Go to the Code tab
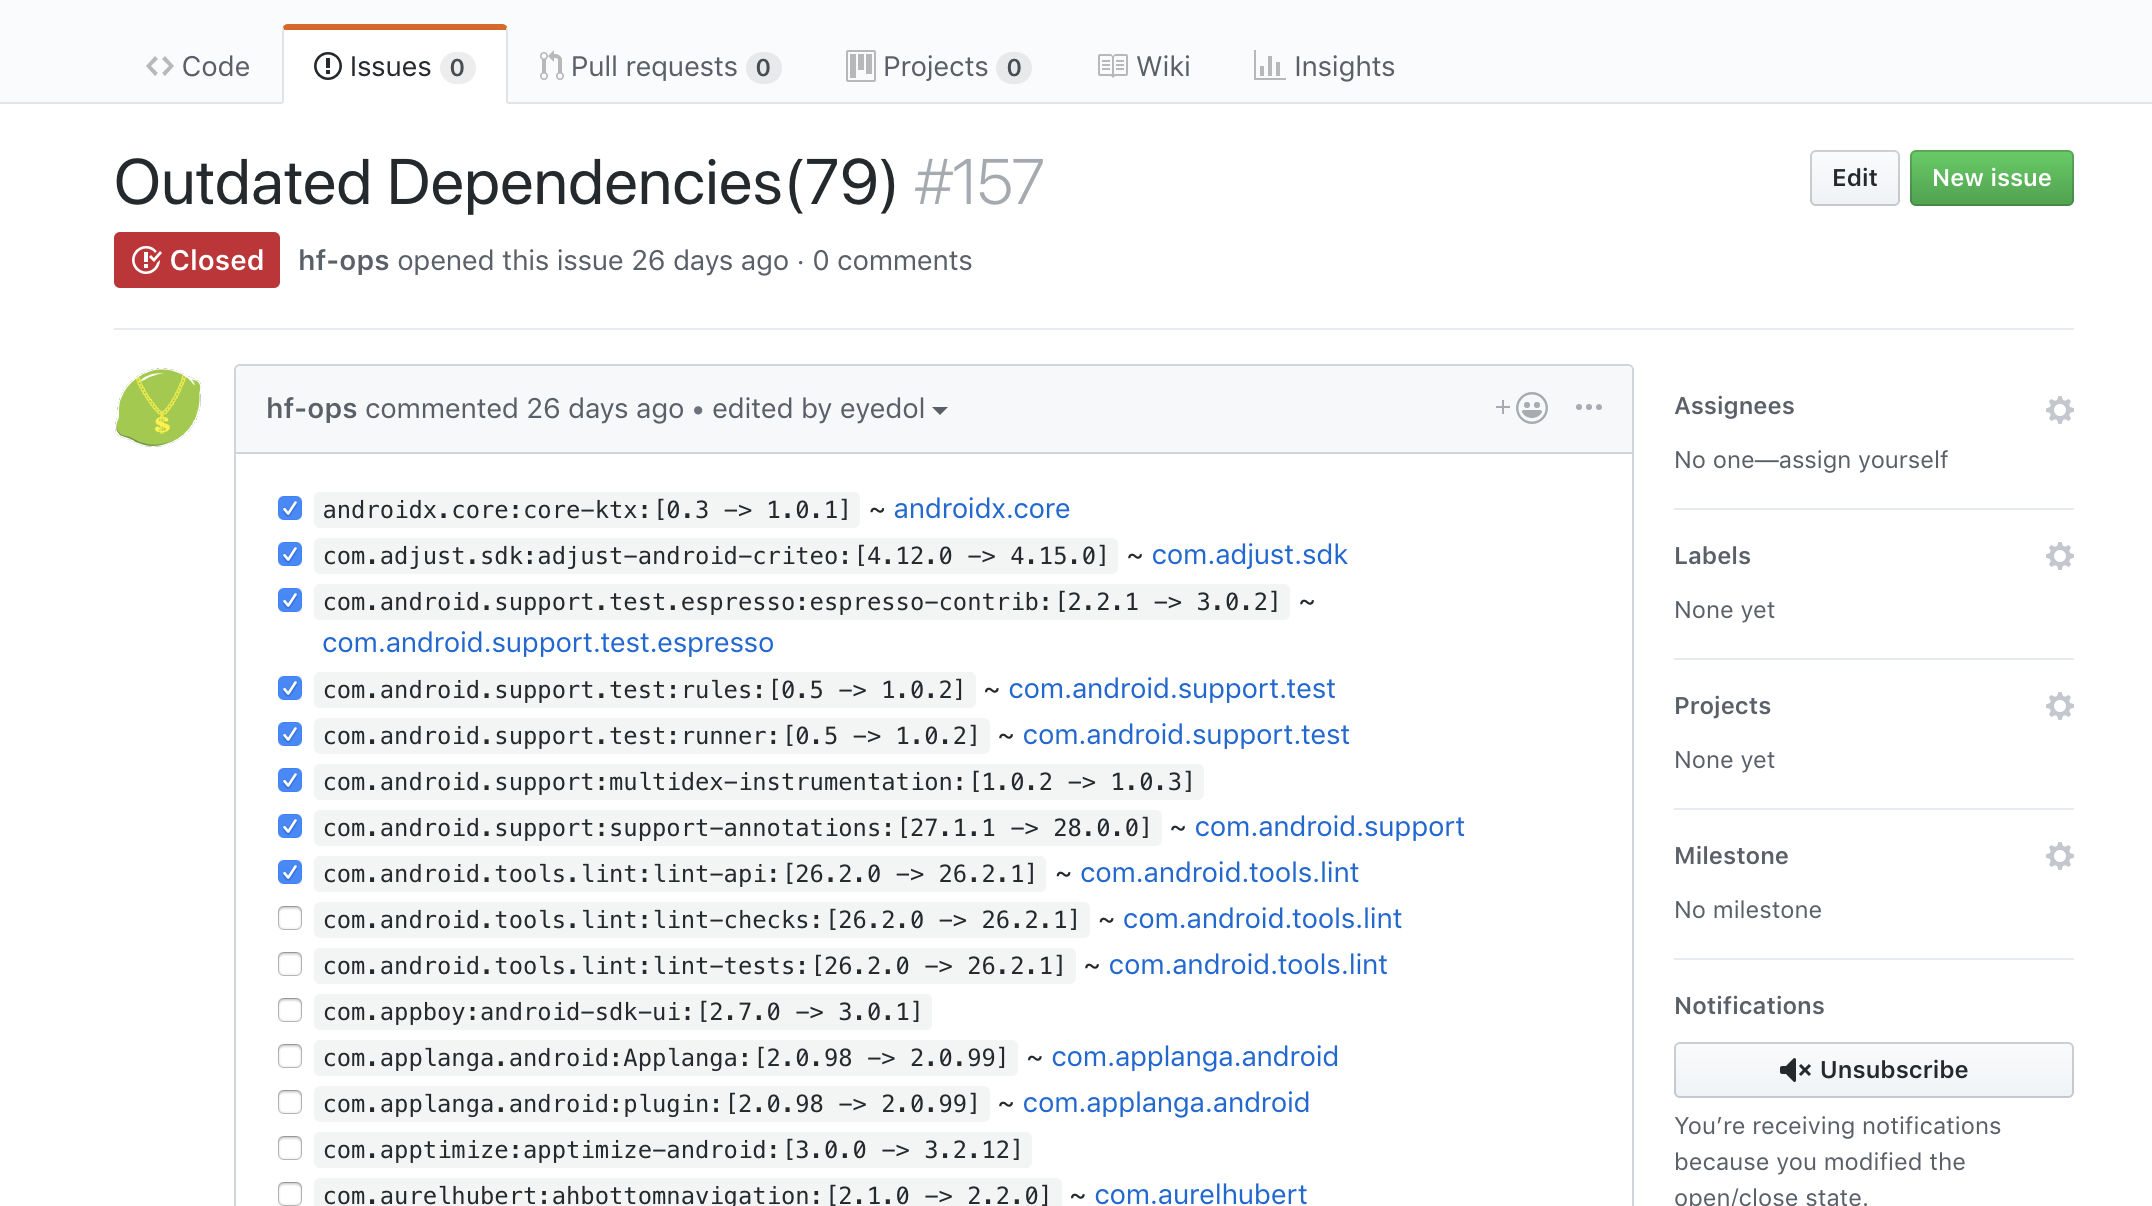The height and width of the screenshot is (1206, 2152). pos(198,67)
